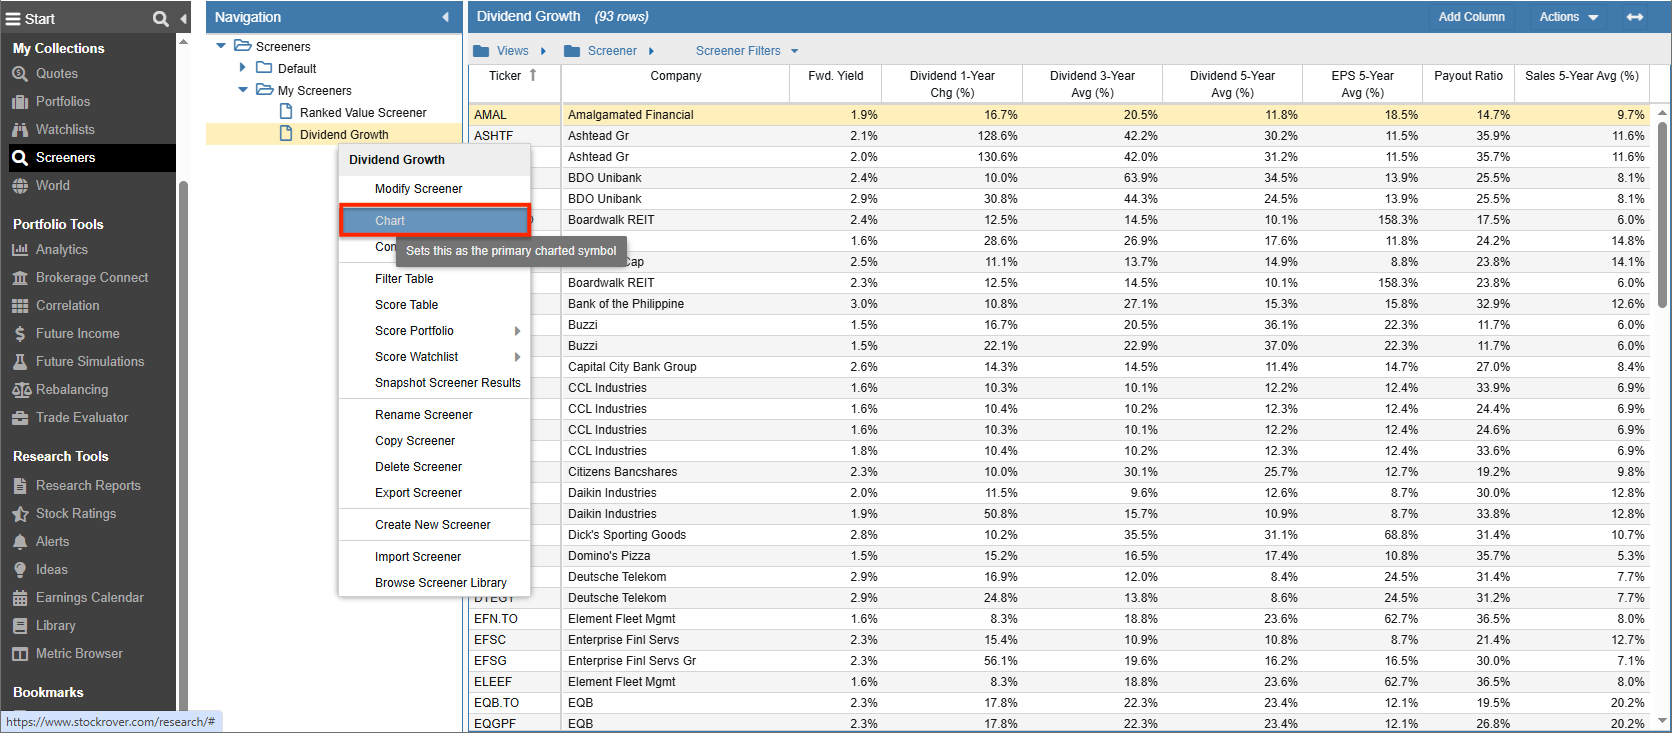Open Stock Ratings
The height and width of the screenshot is (736, 1679).
pyautogui.click(x=75, y=513)
